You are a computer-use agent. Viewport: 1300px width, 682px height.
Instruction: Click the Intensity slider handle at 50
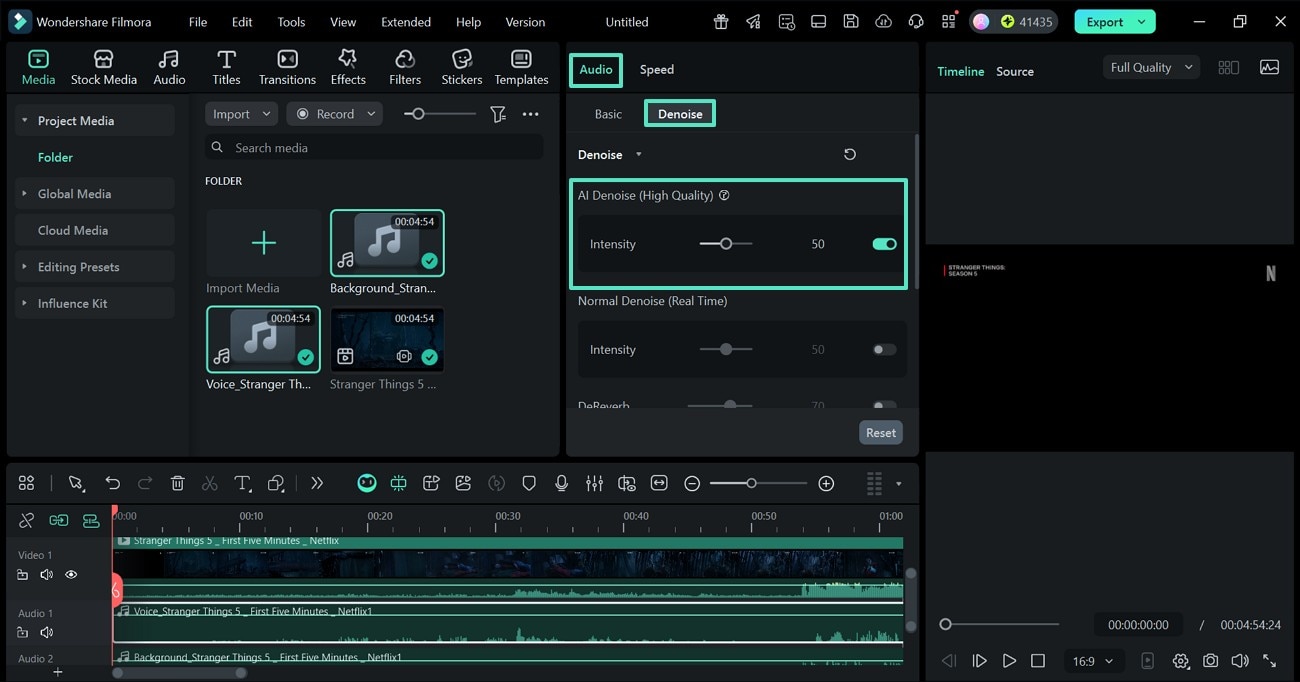point(725,243)
